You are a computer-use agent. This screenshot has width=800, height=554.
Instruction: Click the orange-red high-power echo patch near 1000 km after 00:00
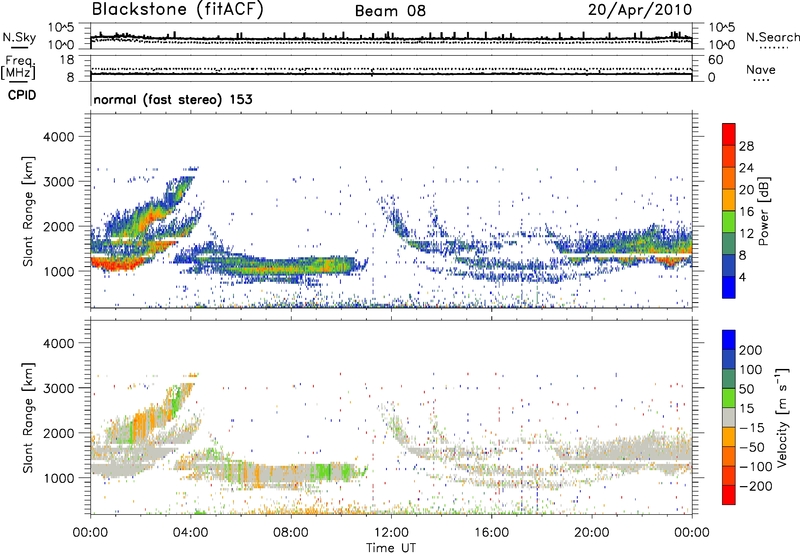pyautogui.click(x=119, y=264)
